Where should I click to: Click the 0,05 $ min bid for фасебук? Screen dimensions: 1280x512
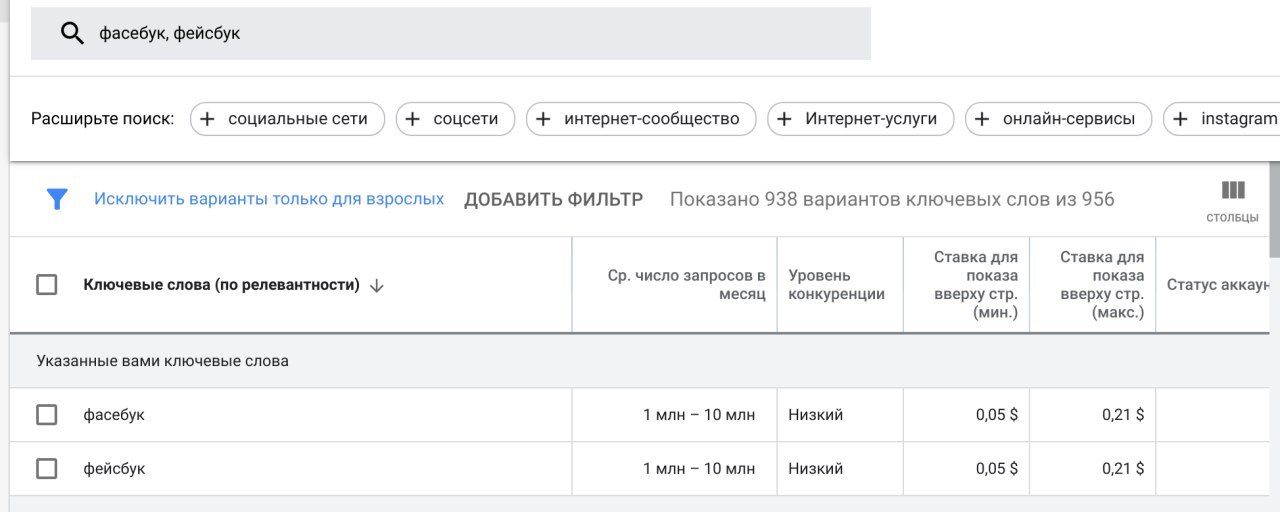tap(997, 415)
